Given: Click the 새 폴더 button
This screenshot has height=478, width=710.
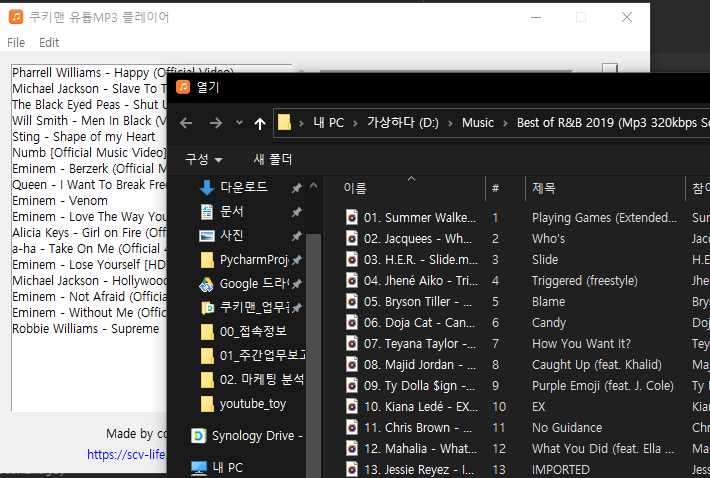Looking at the screenshot, I should tap(273, 159).
